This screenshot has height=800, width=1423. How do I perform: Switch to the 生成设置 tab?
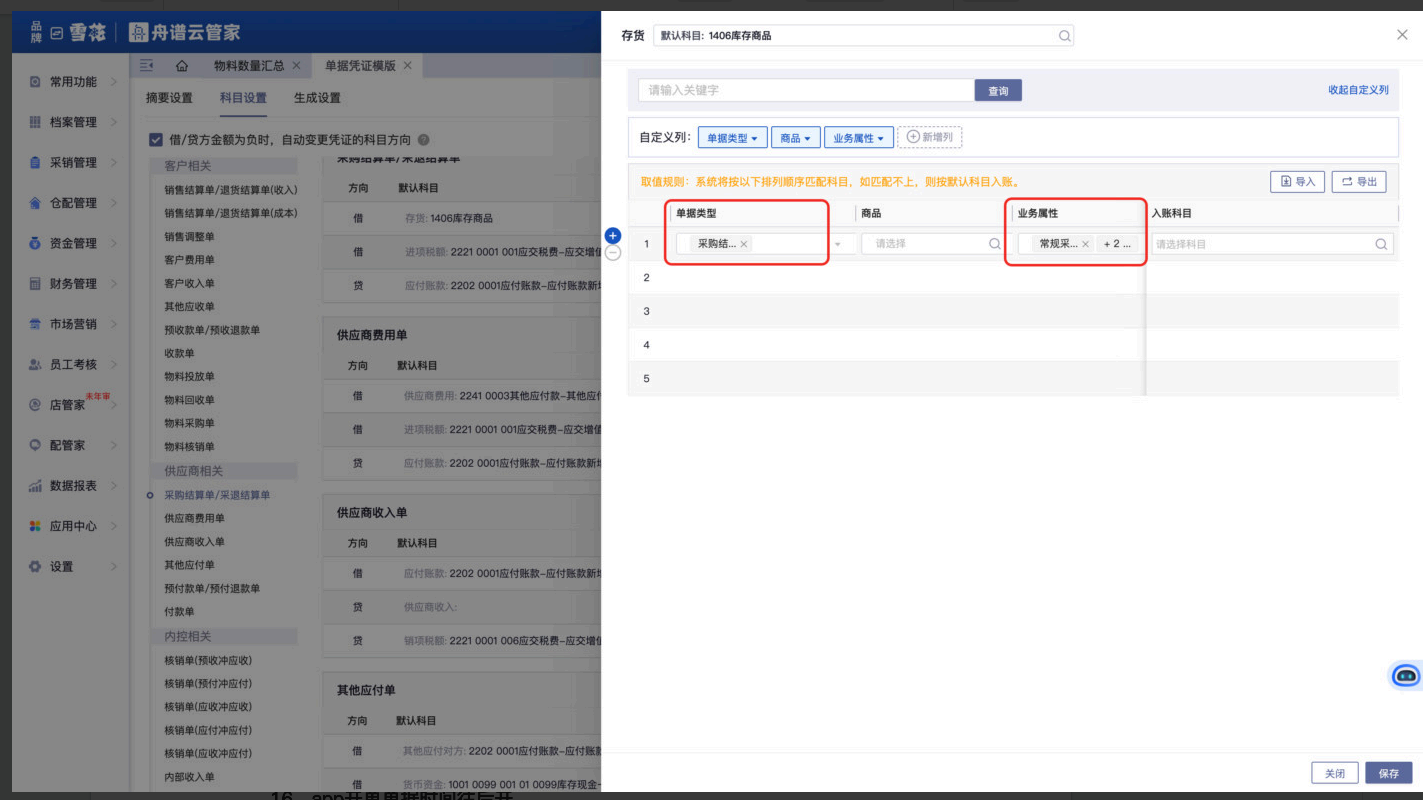tap(317, 98)
